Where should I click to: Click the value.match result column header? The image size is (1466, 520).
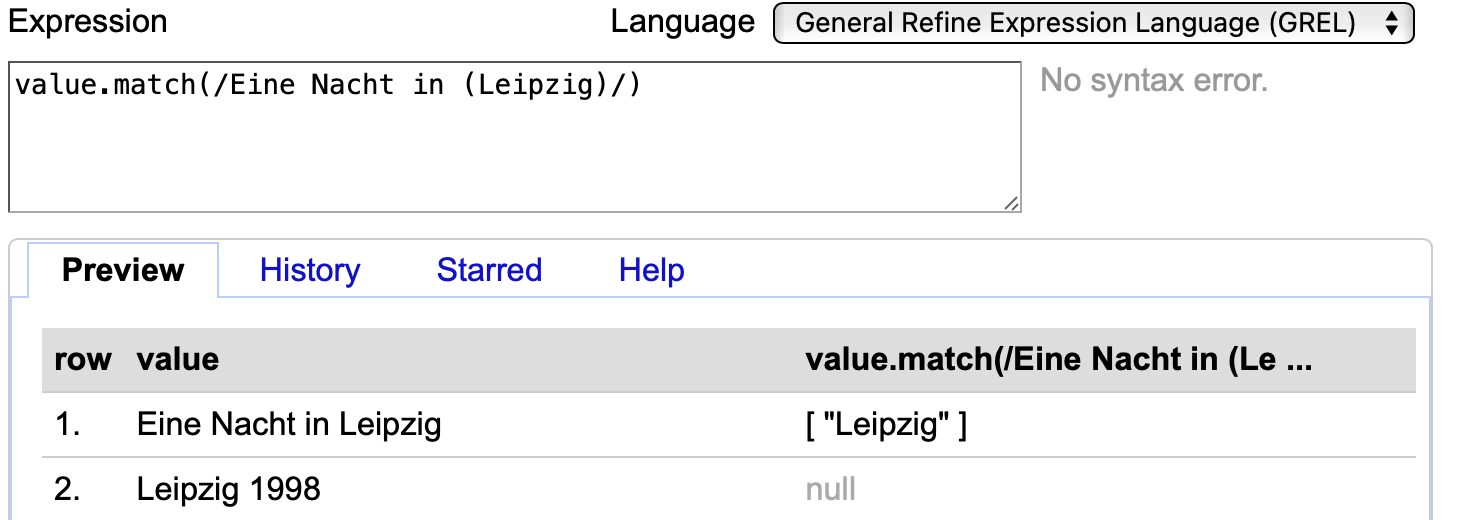[1058, 360]
